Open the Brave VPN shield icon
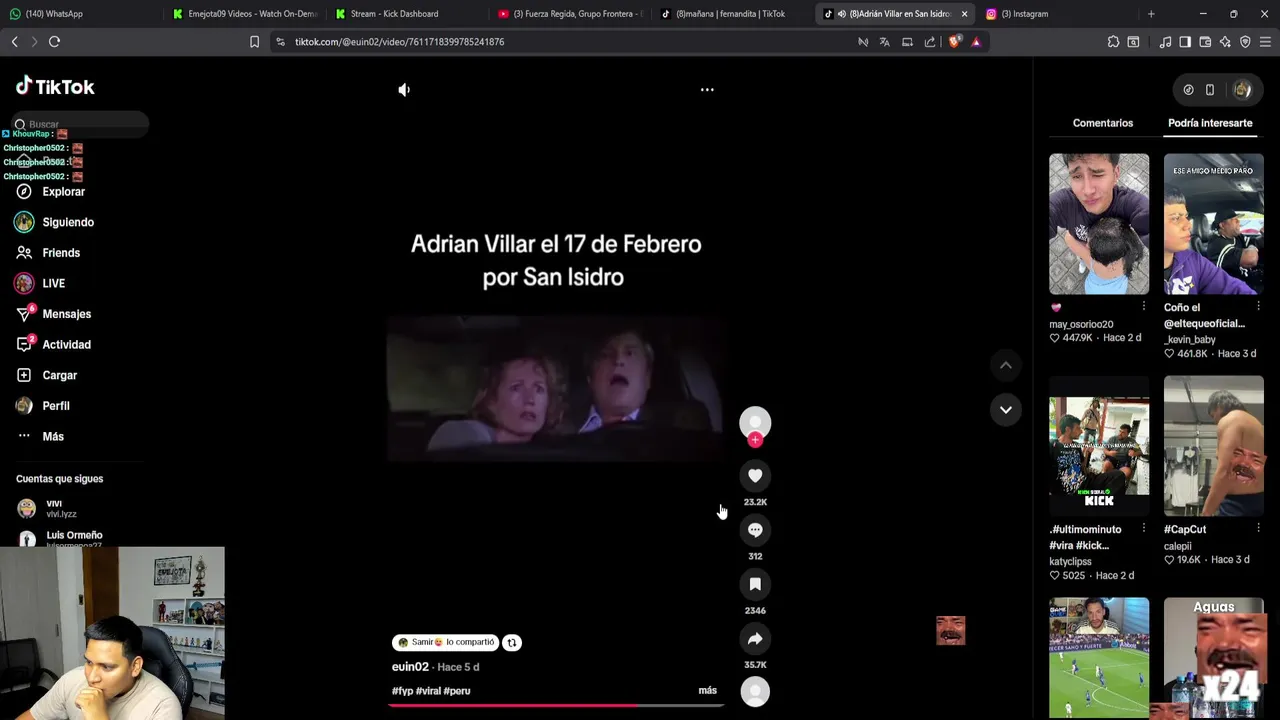Image resolution: width=1280 pixels, height=720 pixels. coord(1245,42)
